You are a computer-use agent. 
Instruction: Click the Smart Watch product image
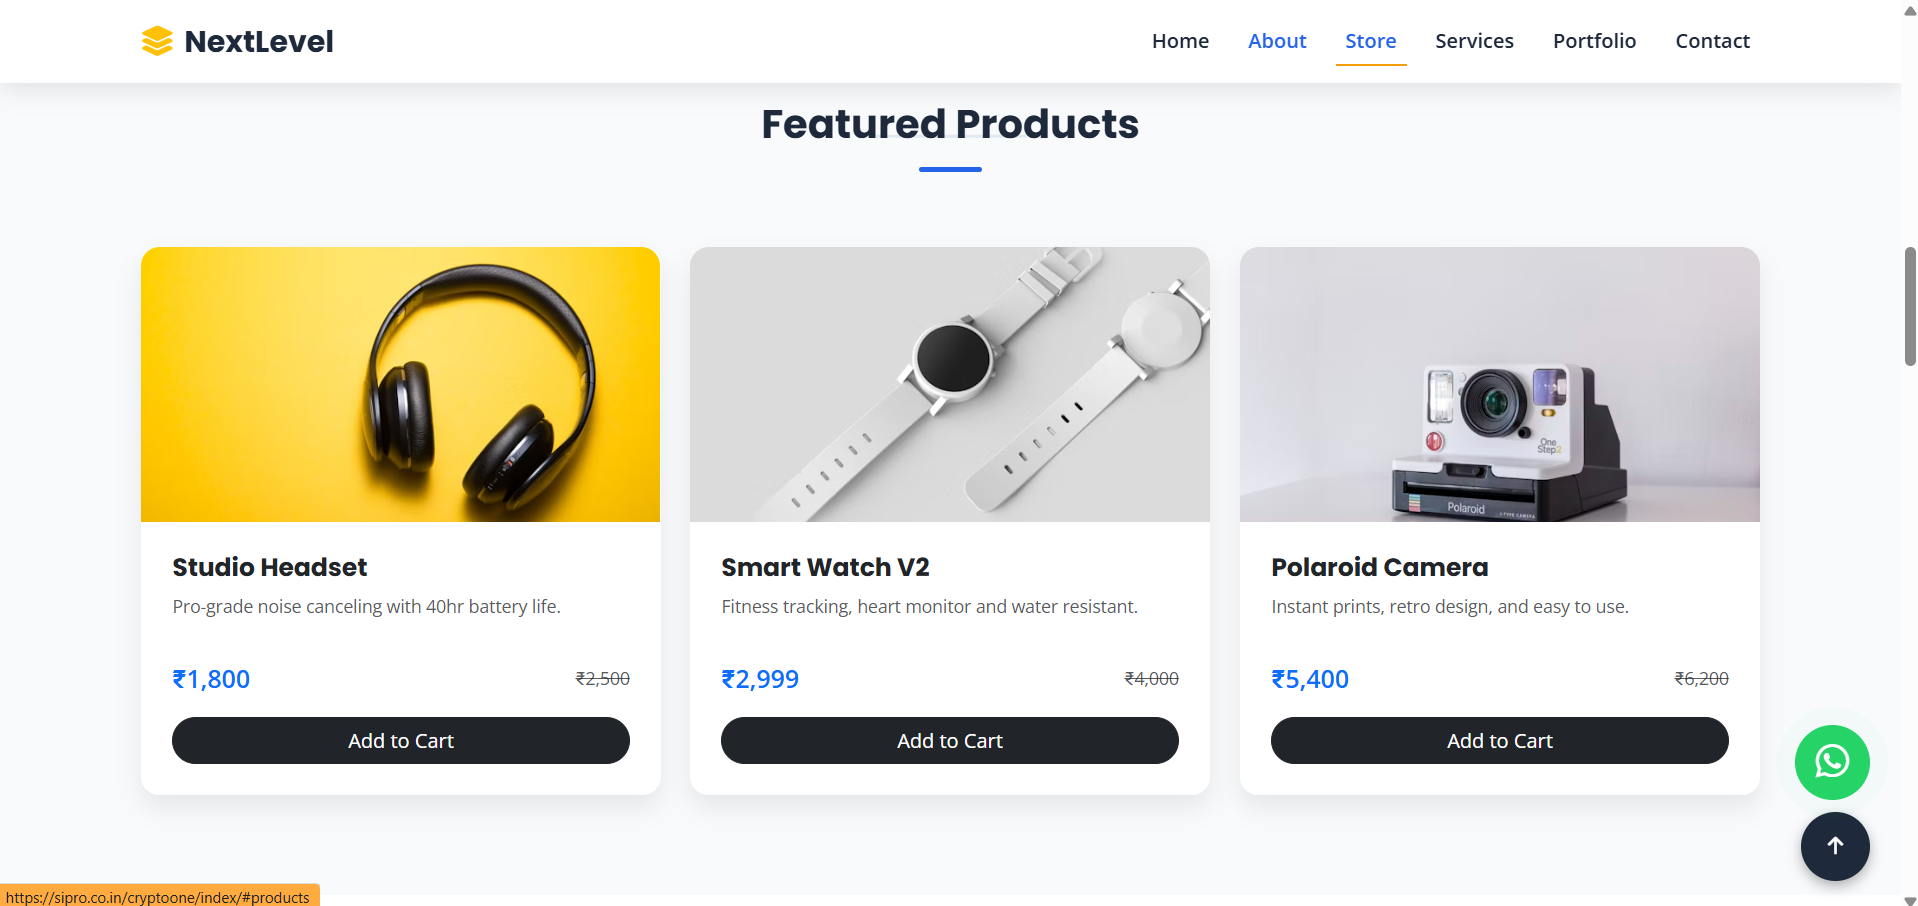(x=950, y=384)
